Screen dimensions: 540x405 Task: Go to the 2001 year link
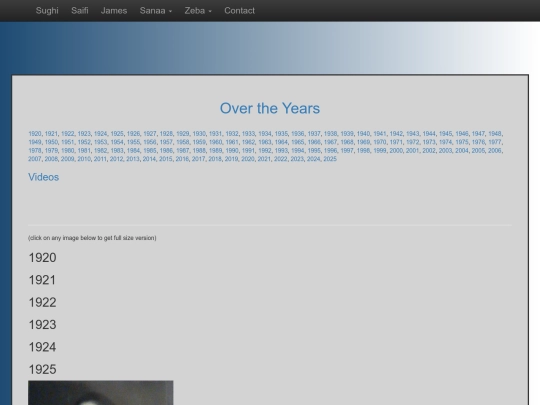point(412,150)
